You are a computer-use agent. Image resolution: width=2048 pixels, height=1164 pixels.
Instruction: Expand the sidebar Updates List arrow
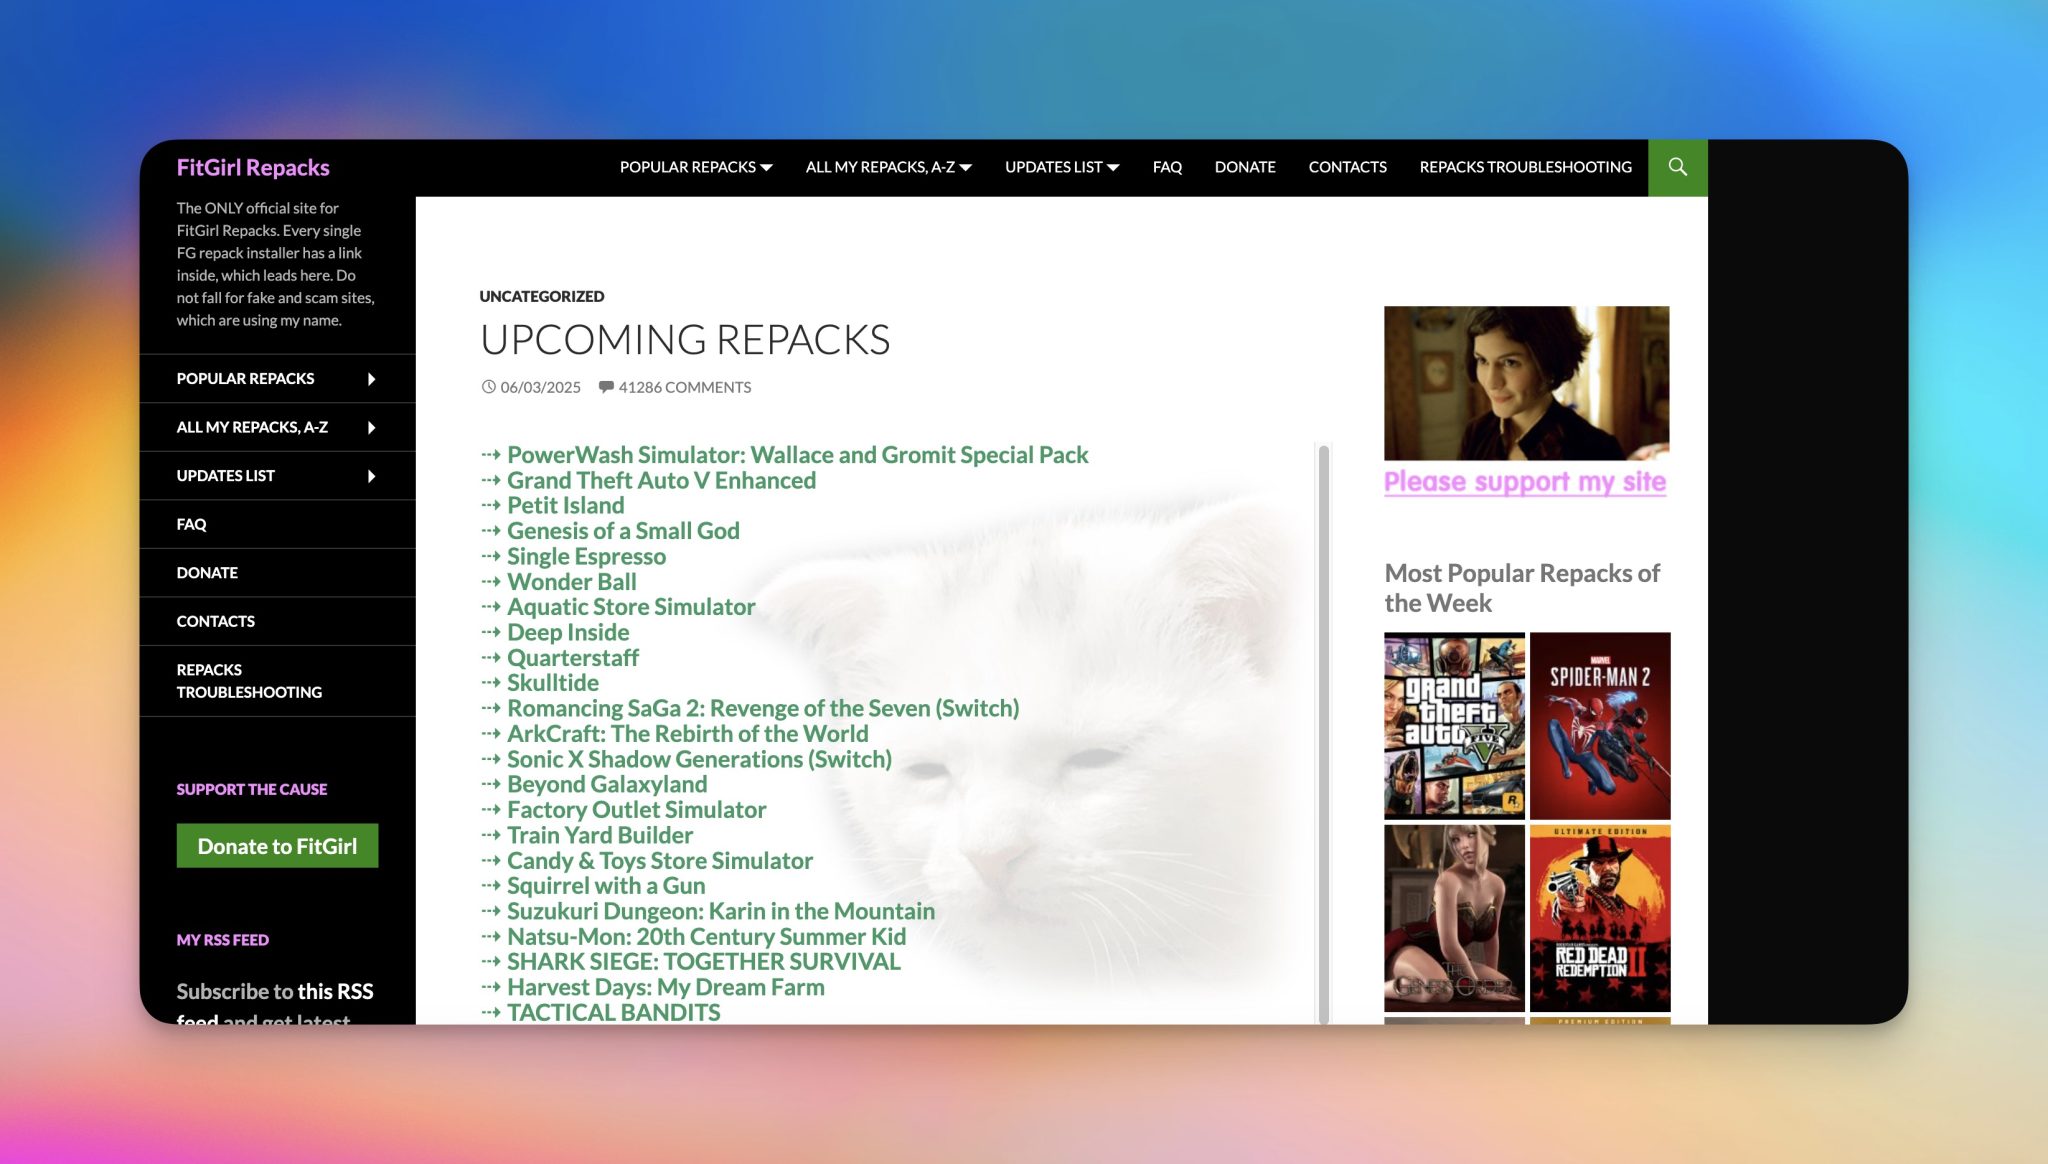(x=371, y=476)
